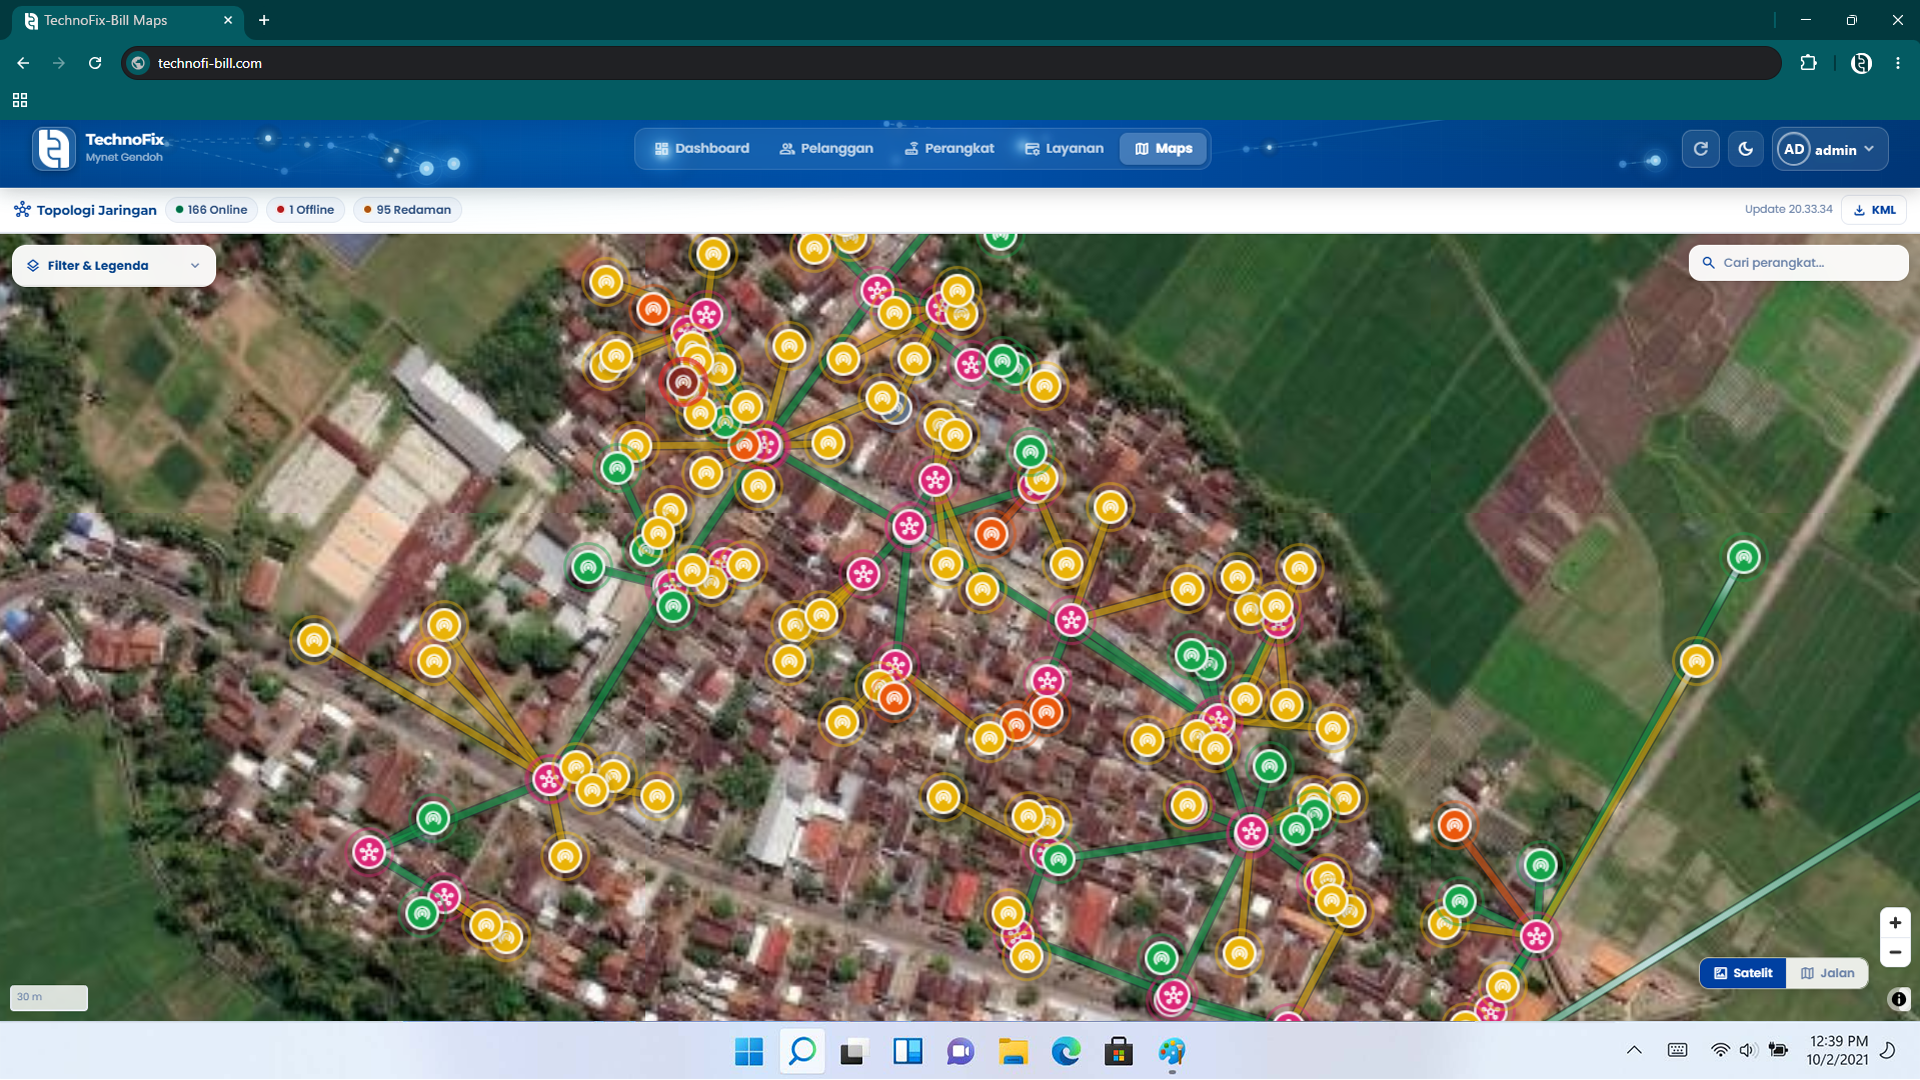This screenshot has width=1920, height=1080.
Task: Open a new browser tab
Action: [264, 20]
